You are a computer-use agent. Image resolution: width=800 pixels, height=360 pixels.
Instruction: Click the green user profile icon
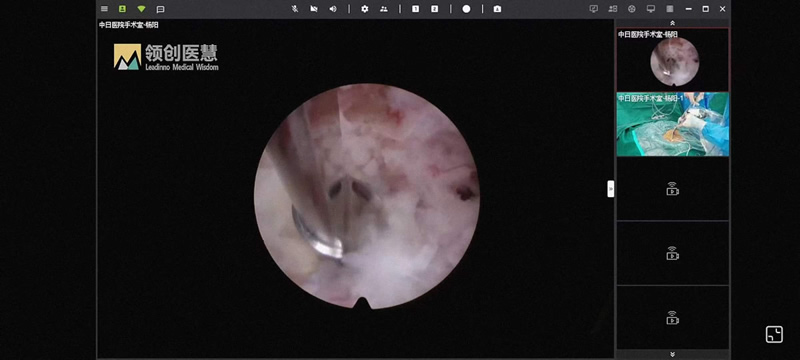[x=122, y=9]
